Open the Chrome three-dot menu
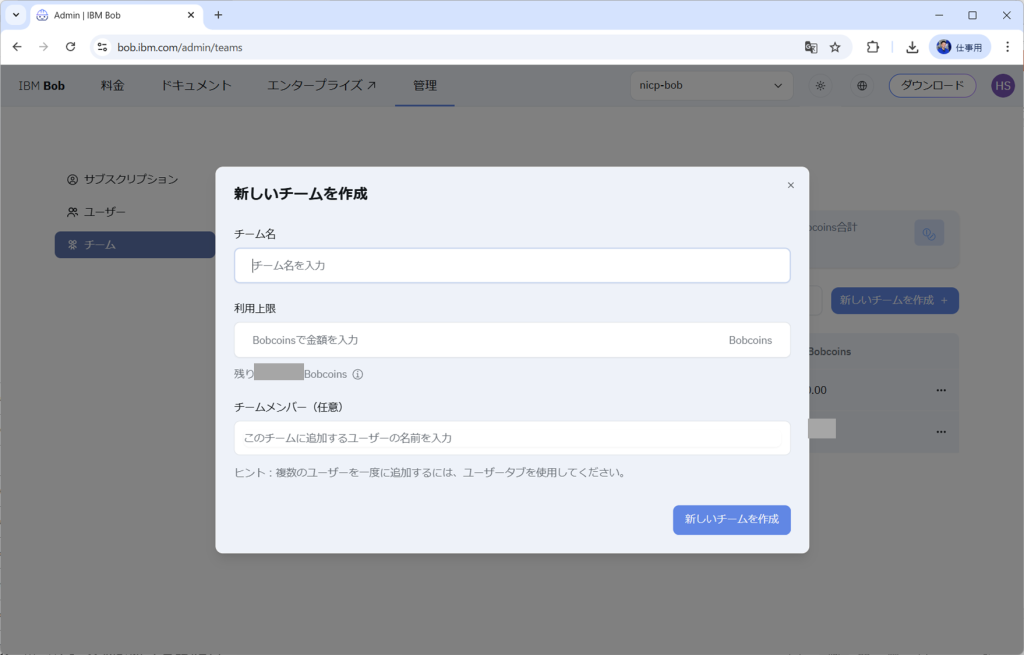This screenshot has height=655, width=1024. click(x=1008, y=47)
